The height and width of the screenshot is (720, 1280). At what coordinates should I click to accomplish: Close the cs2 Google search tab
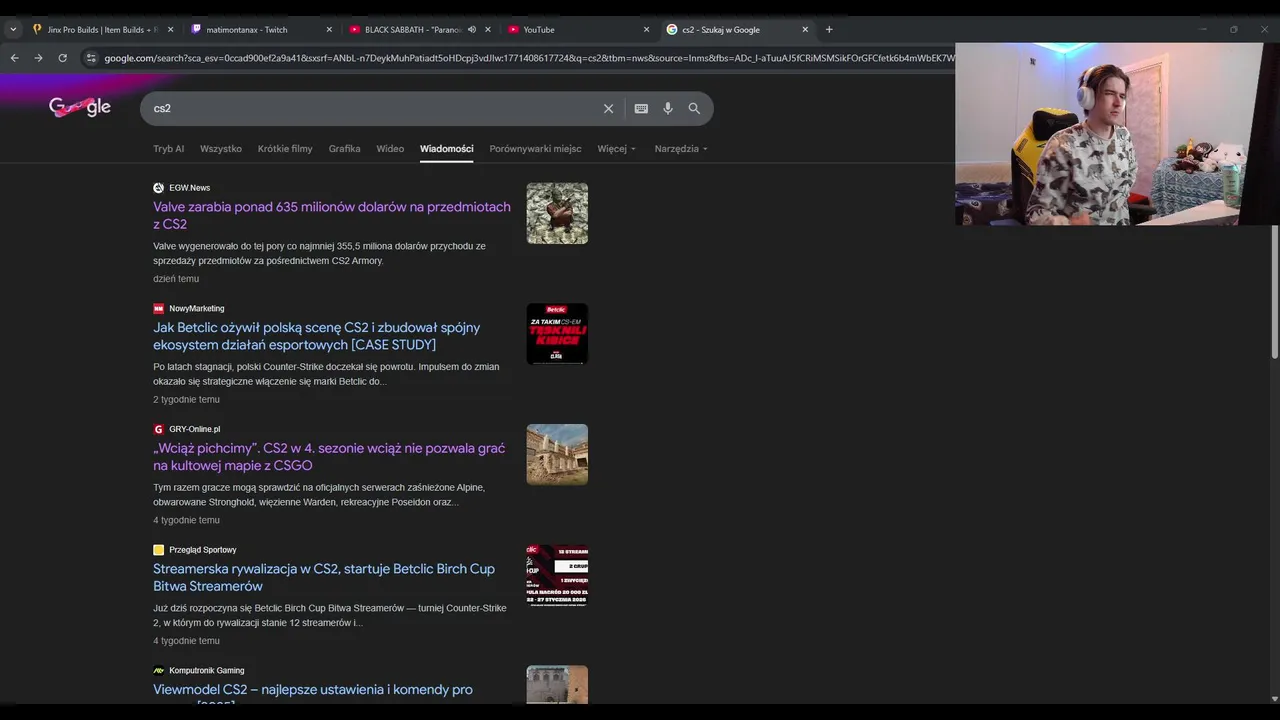click(x=805, y=29)
